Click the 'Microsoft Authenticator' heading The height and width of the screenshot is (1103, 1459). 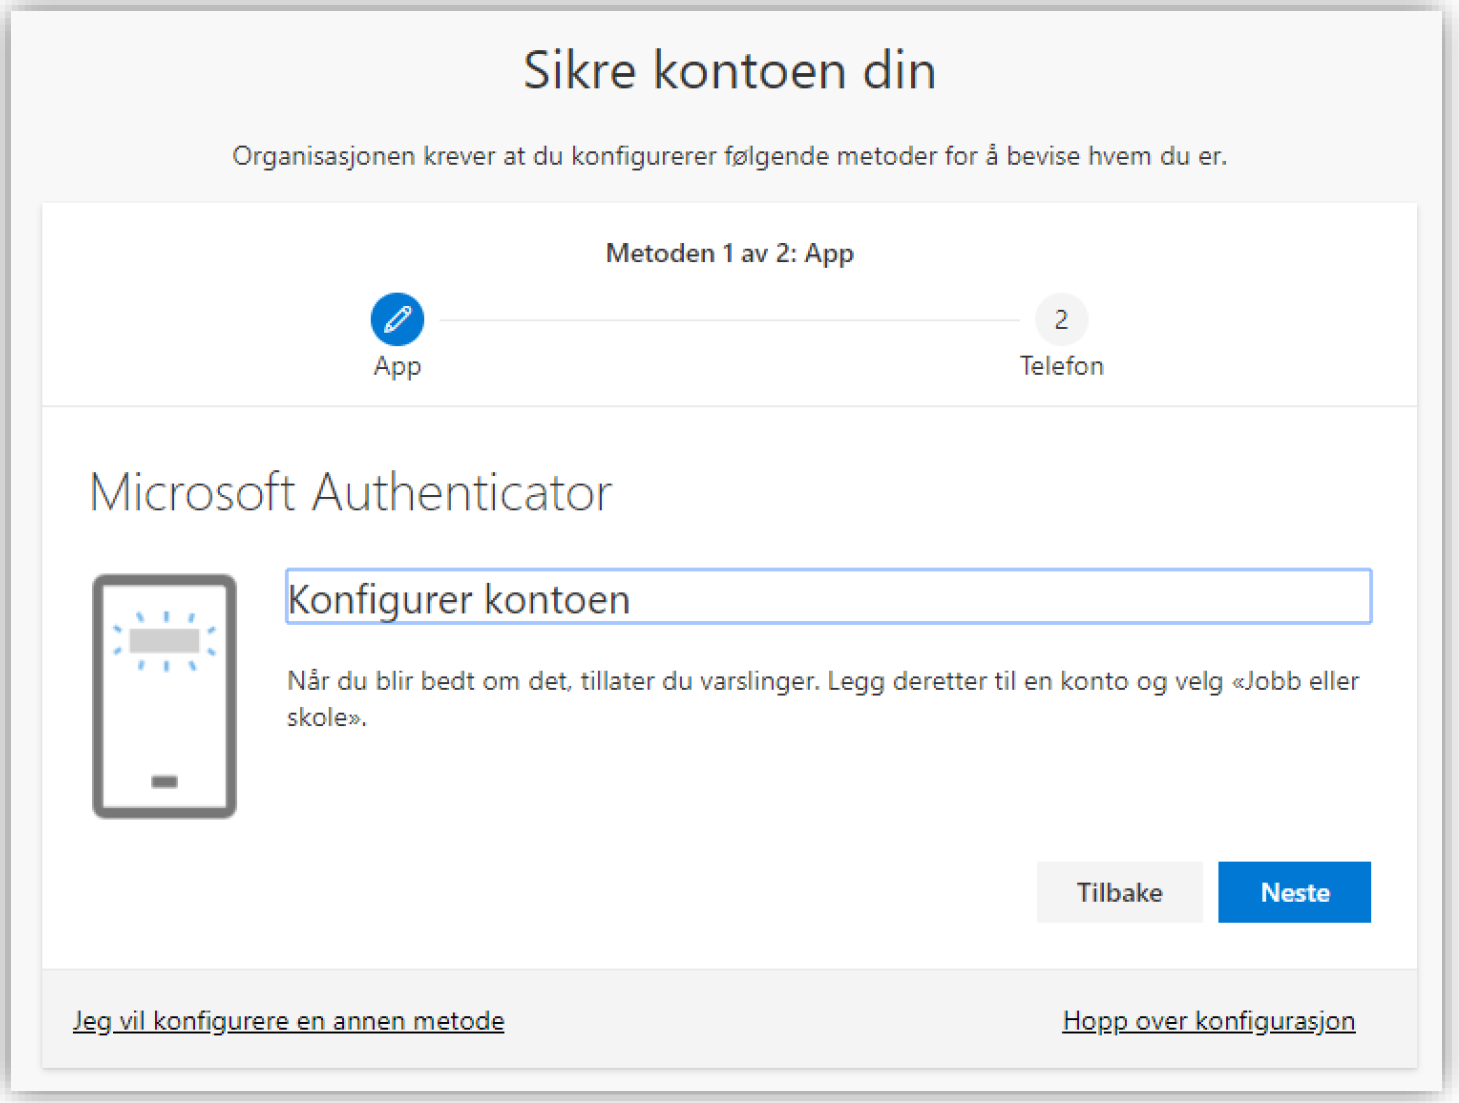(x=350, y=492)
